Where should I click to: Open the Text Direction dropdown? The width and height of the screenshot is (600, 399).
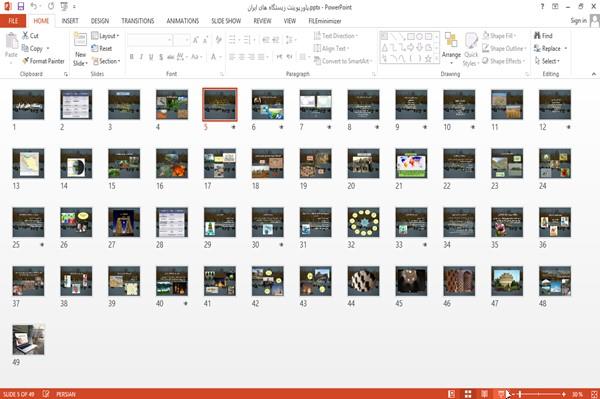tap(336, 36)
